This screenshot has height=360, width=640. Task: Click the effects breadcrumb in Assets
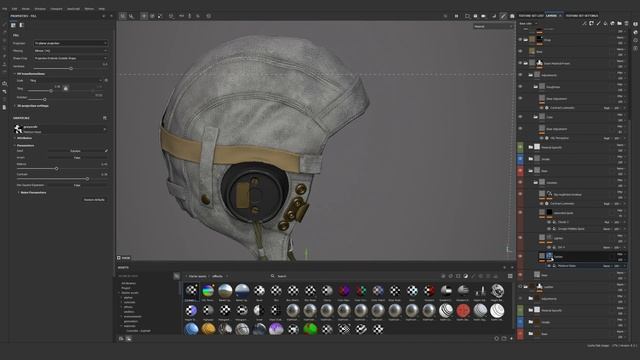[x=217, y=276]
